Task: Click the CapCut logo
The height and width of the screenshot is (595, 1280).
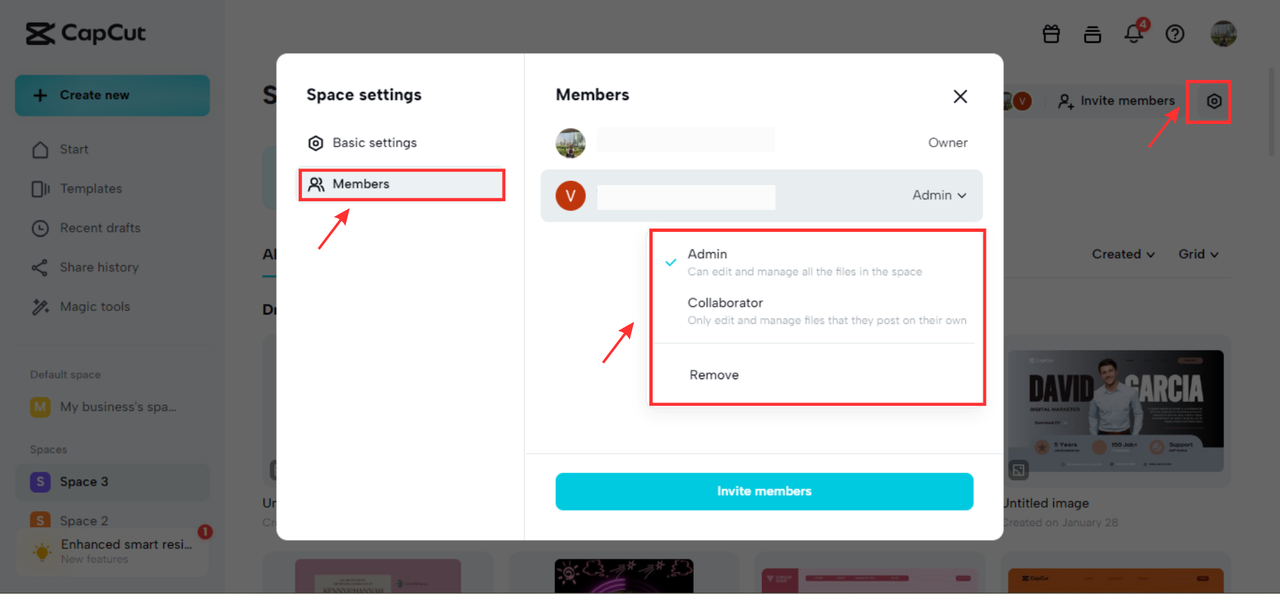Action: point(86,34)
